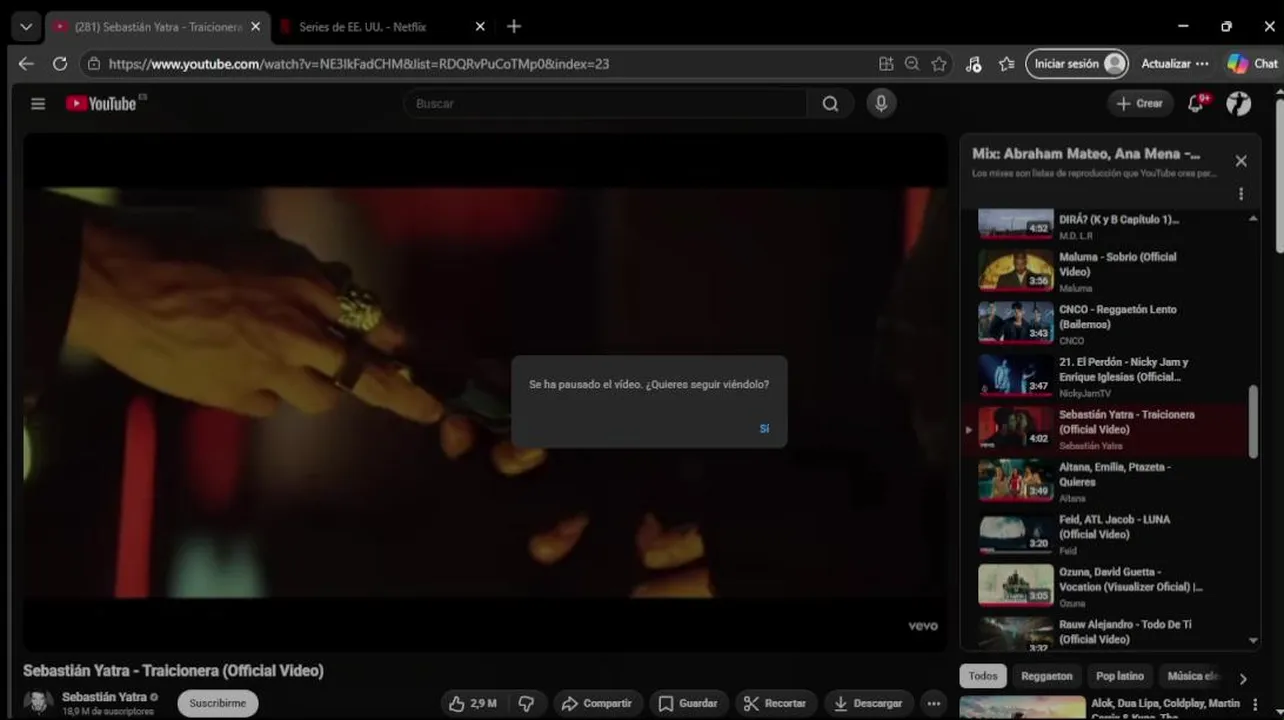
Task: Select the Música electrónica filter chip
Action: point(1192,676)
